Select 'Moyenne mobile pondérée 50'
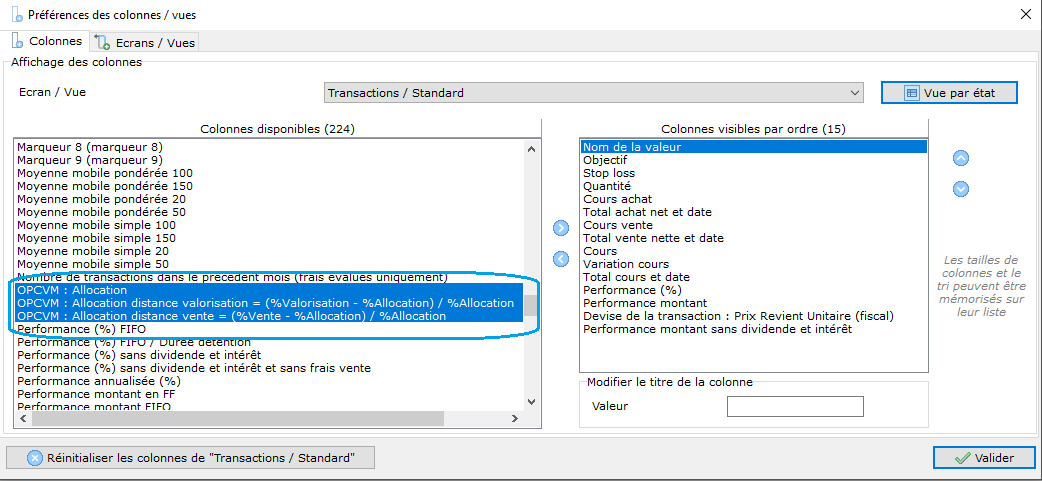1042x481 pixels. click(269, 212)
